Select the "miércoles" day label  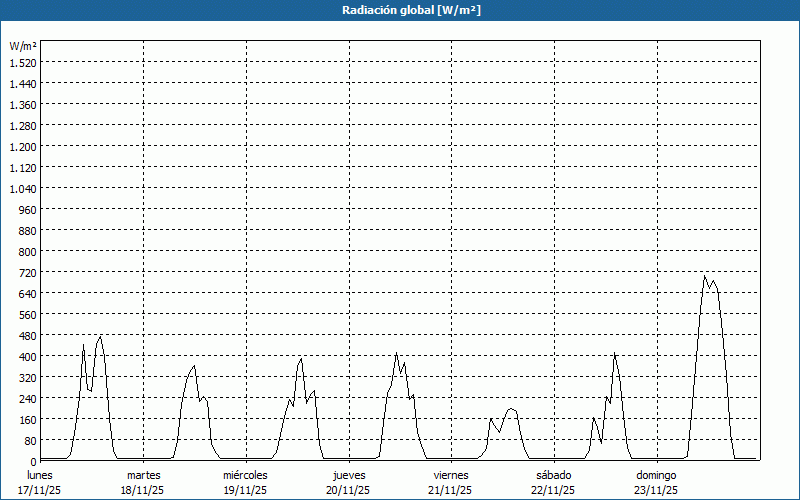245,475
